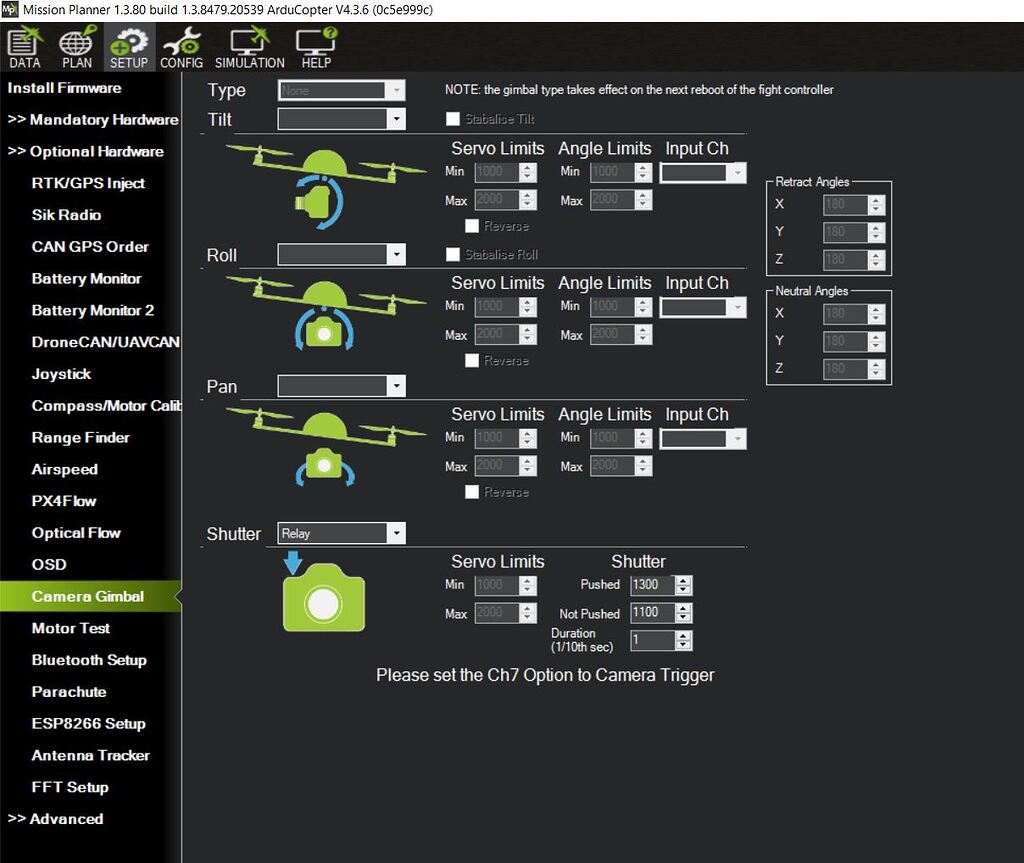Open the Parachute setup page
The height and width of the screenshot is (863, 1024).
[x=69, y=691]
